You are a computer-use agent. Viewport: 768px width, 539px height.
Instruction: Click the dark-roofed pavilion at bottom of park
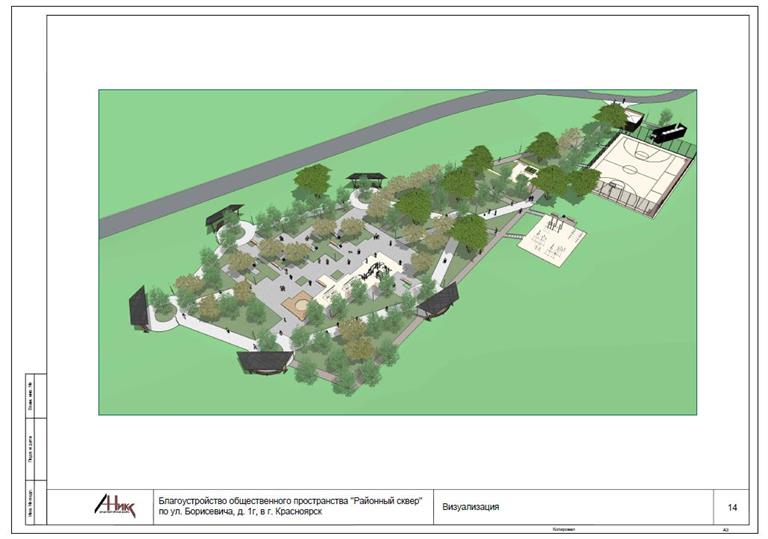(x=265, y=362)
